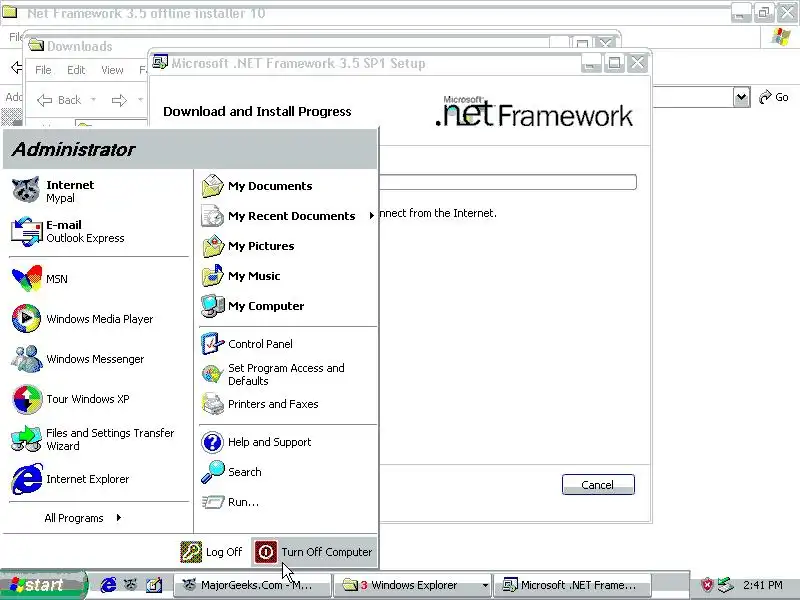Click Turn Off Computer button
Viewport: 800px width, 600px height.
tap(314, 552)
